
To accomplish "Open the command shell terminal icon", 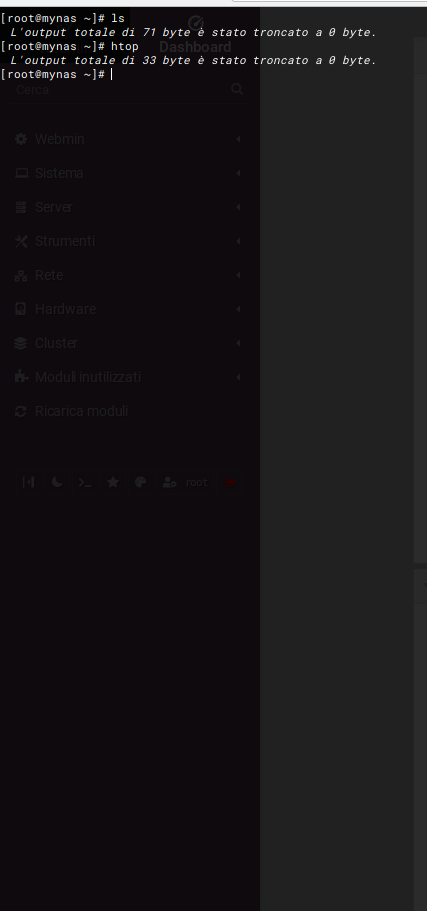I will coord(85,482).
